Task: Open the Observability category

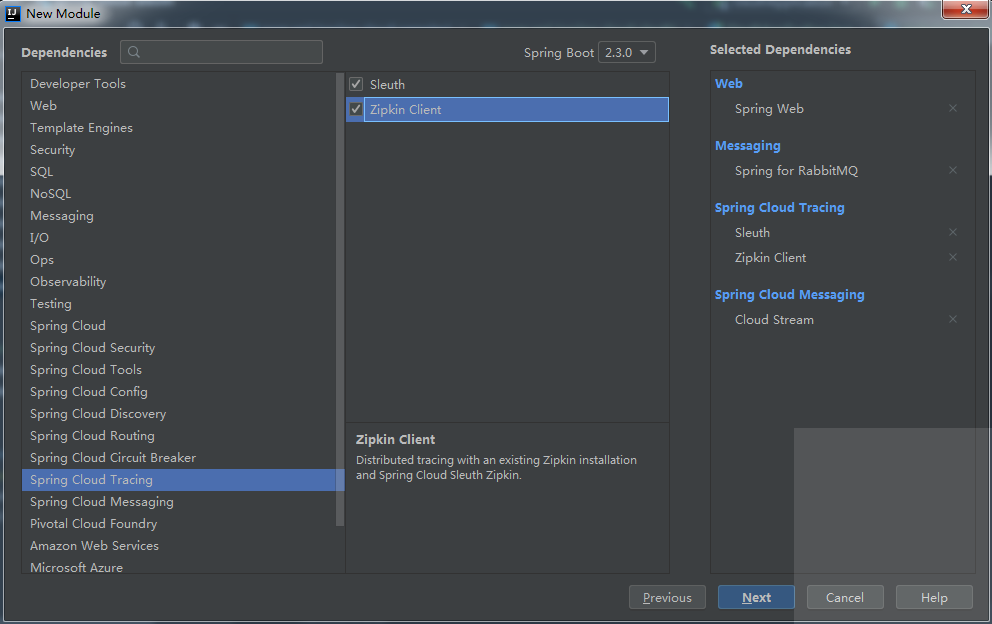Action: click(x=68, y=282)
